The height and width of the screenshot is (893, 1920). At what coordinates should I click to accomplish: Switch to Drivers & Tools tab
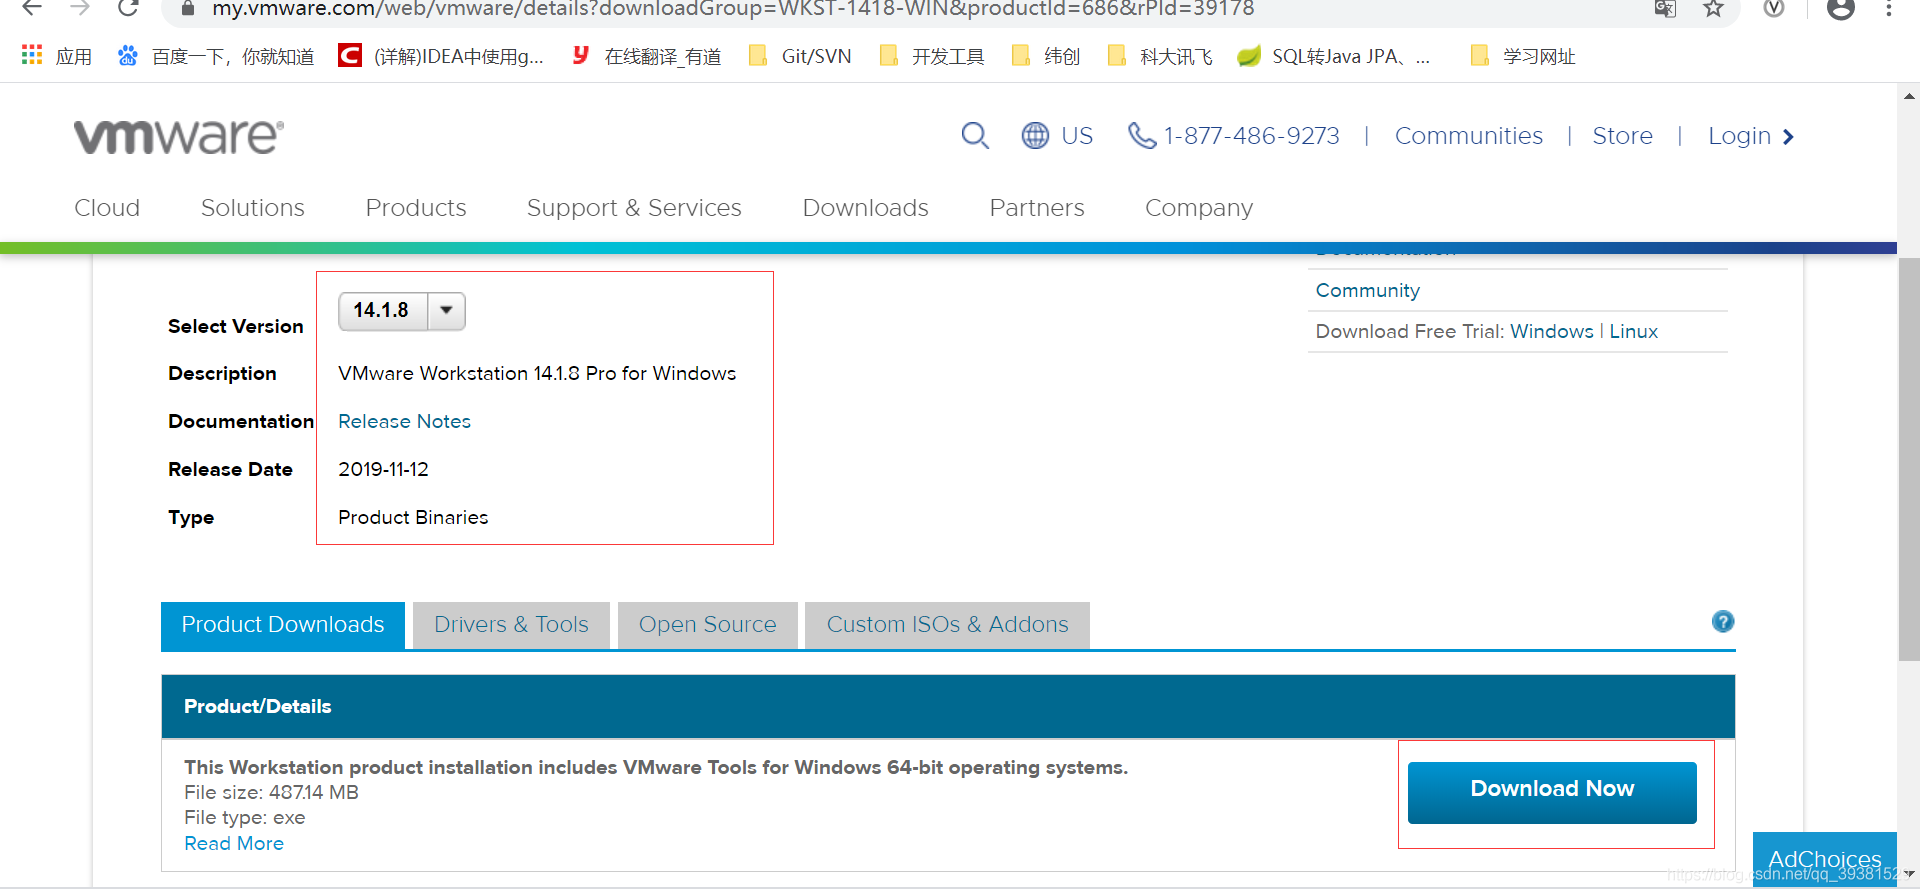pos(511,625)
